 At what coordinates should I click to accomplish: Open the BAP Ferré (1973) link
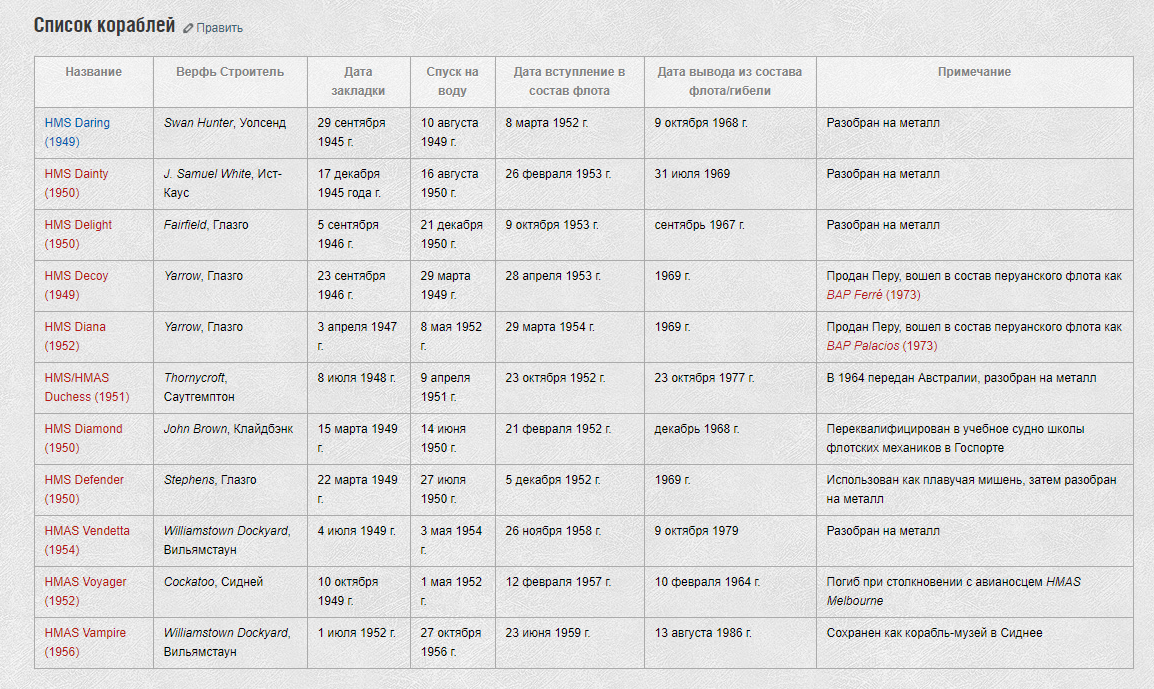(873, 294)
